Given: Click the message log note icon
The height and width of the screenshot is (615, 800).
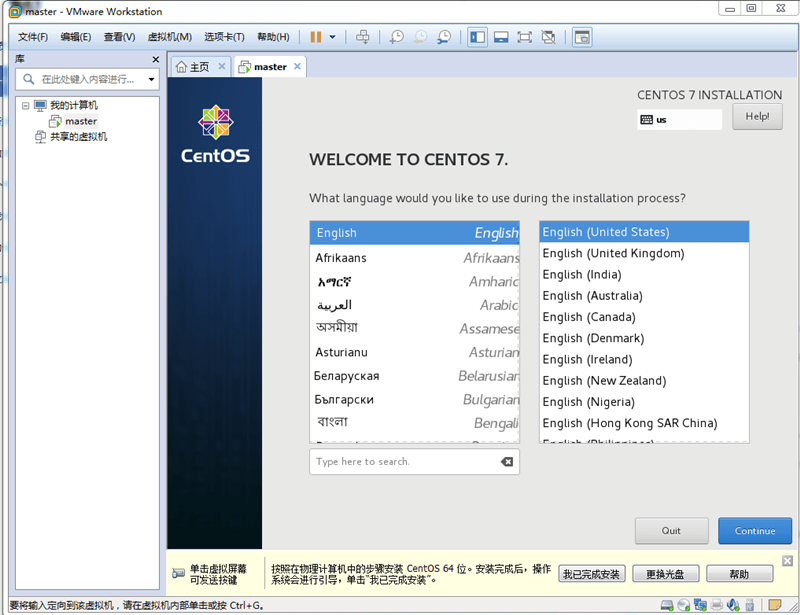Looking at the screenshot, I should (x=774, y=605).
